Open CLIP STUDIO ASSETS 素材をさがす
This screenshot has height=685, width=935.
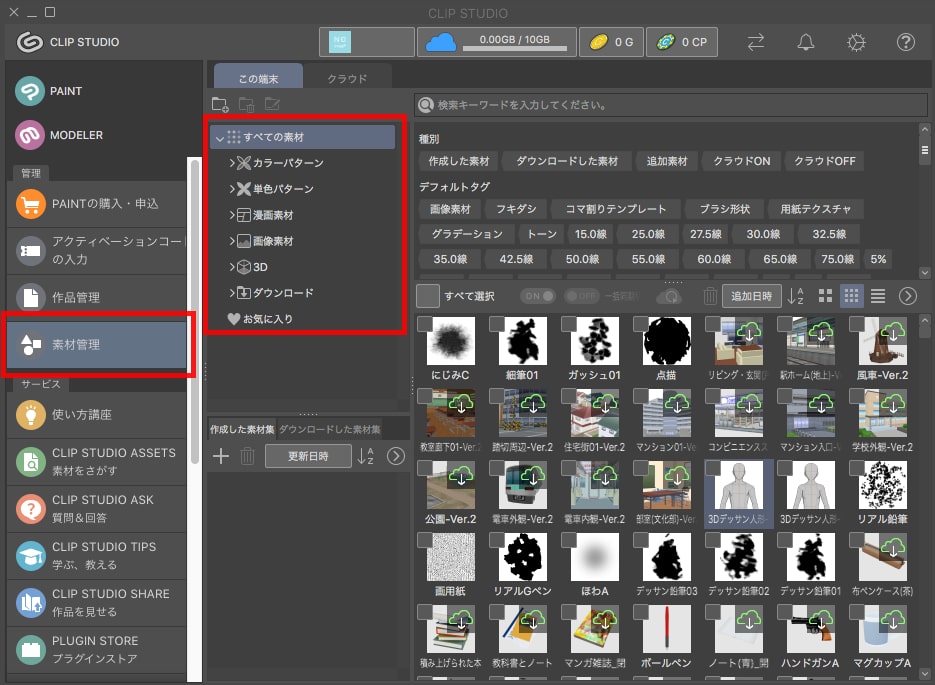tap(97, 462)
